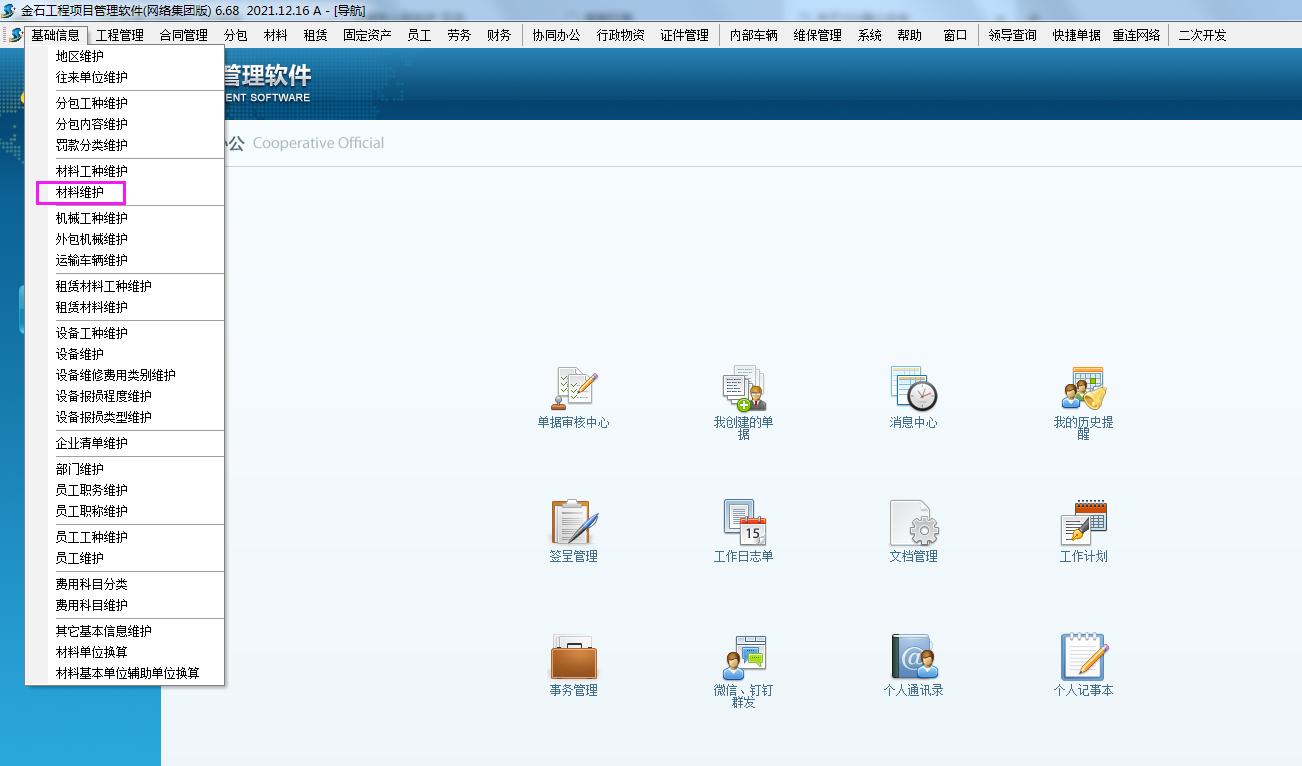Open the 个人记事本 notepad icon
This screenshot has height=766, width=1302.
pyautogui.click(x=1083, y=657)
